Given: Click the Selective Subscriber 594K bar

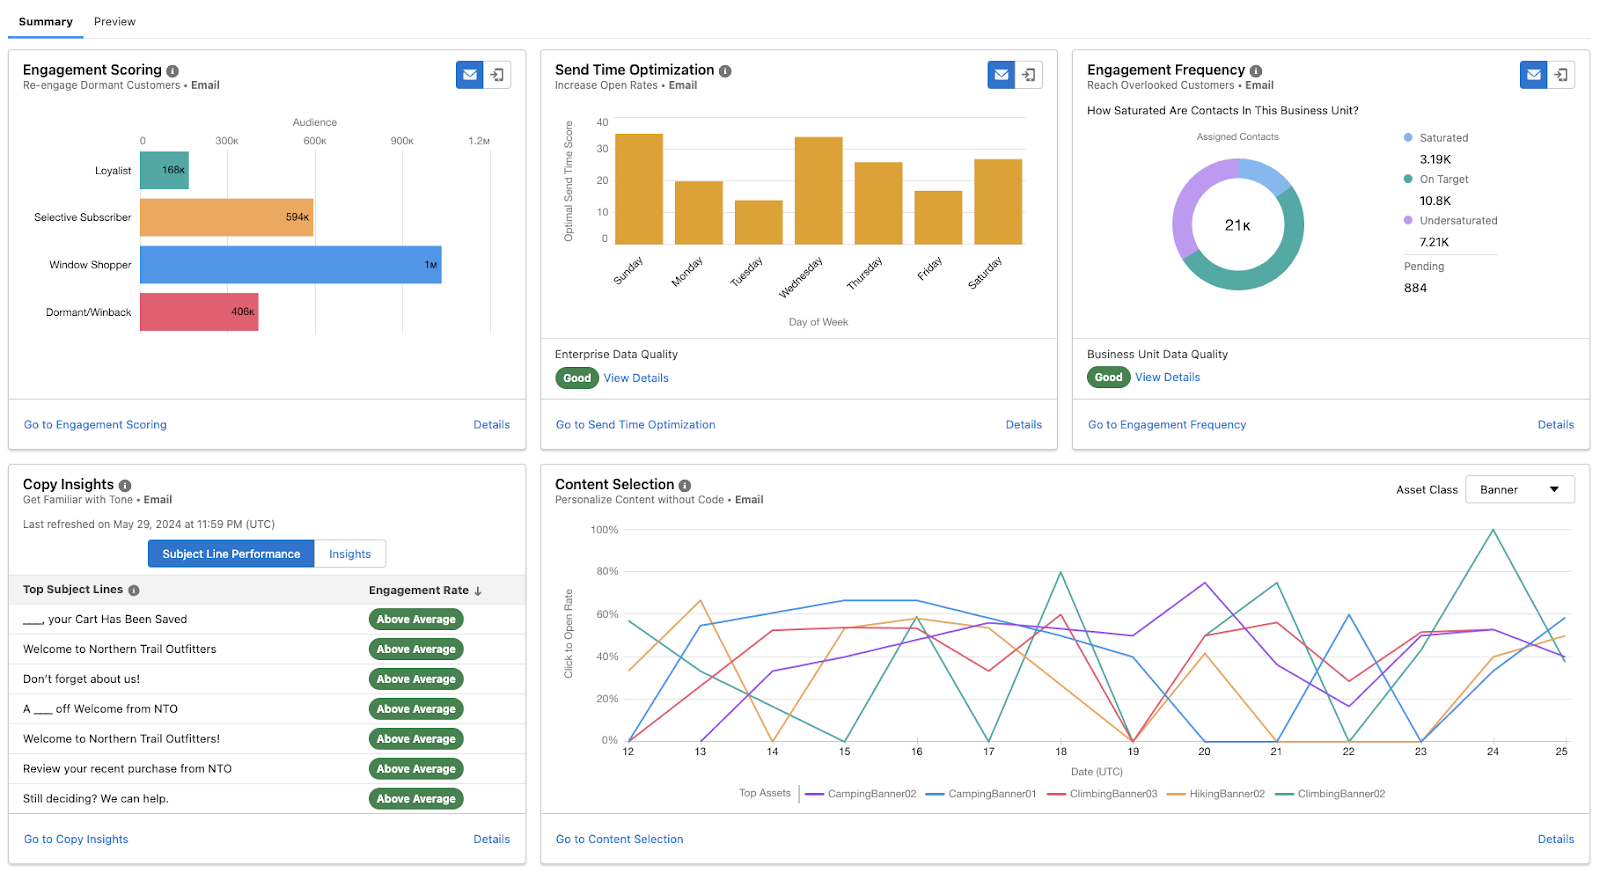Looking at the screenshot, I should coord(226,217).
